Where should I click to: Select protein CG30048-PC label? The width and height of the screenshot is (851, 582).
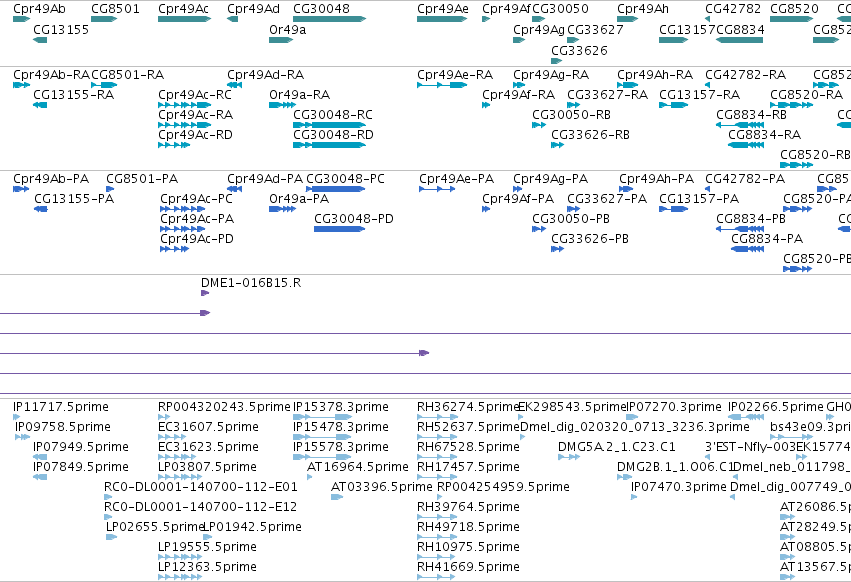point(345,179)
